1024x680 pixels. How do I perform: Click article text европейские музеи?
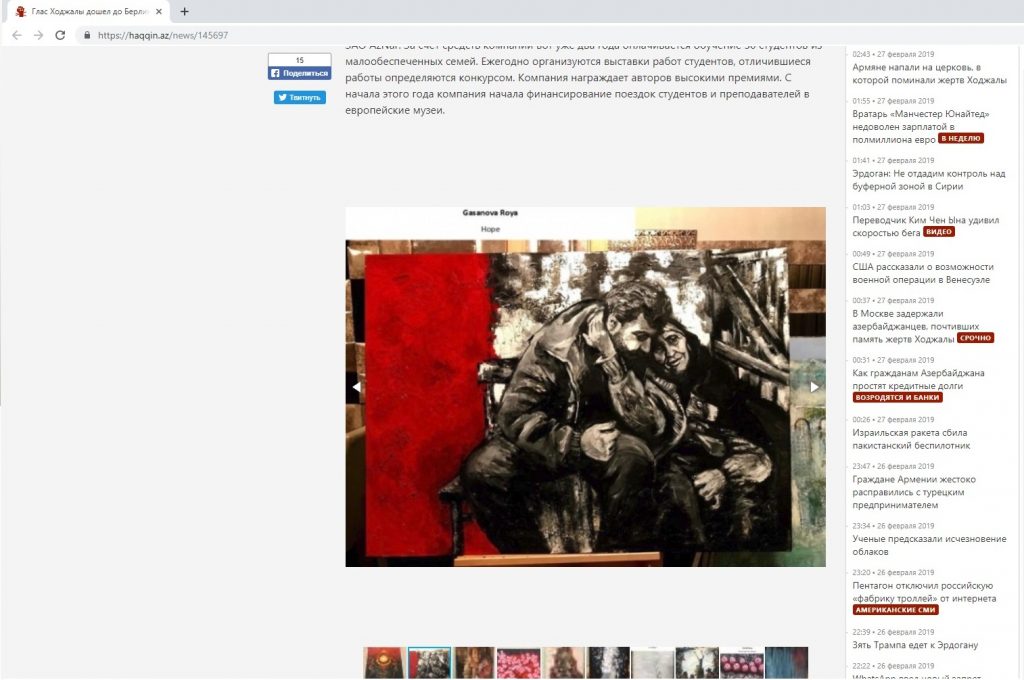pyautogui.click(x=394, y=110)
